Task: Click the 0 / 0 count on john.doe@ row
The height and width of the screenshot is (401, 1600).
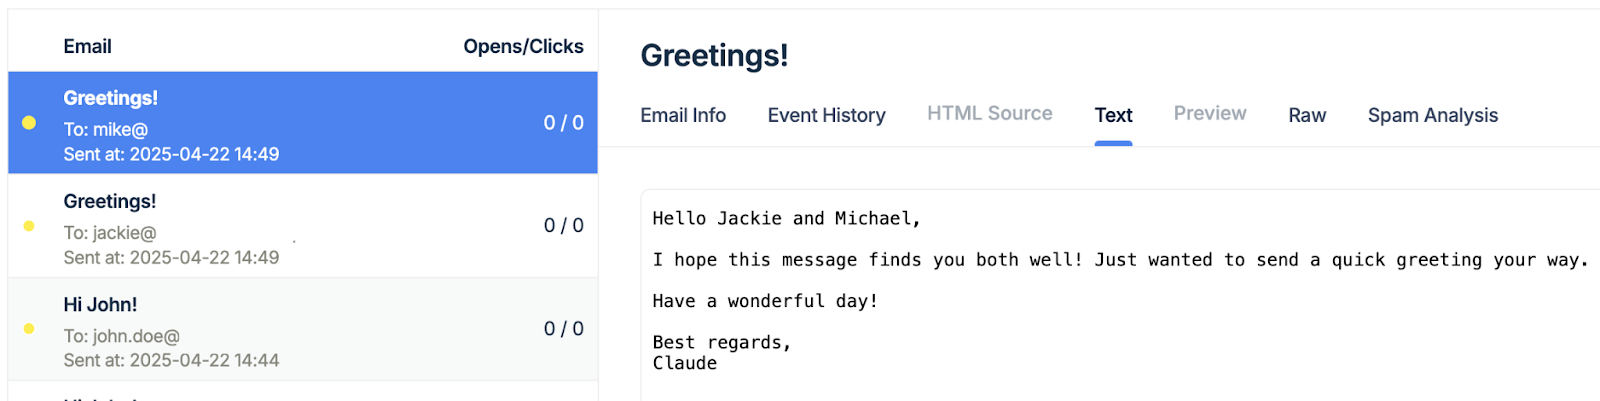Action: coord(563,329)
